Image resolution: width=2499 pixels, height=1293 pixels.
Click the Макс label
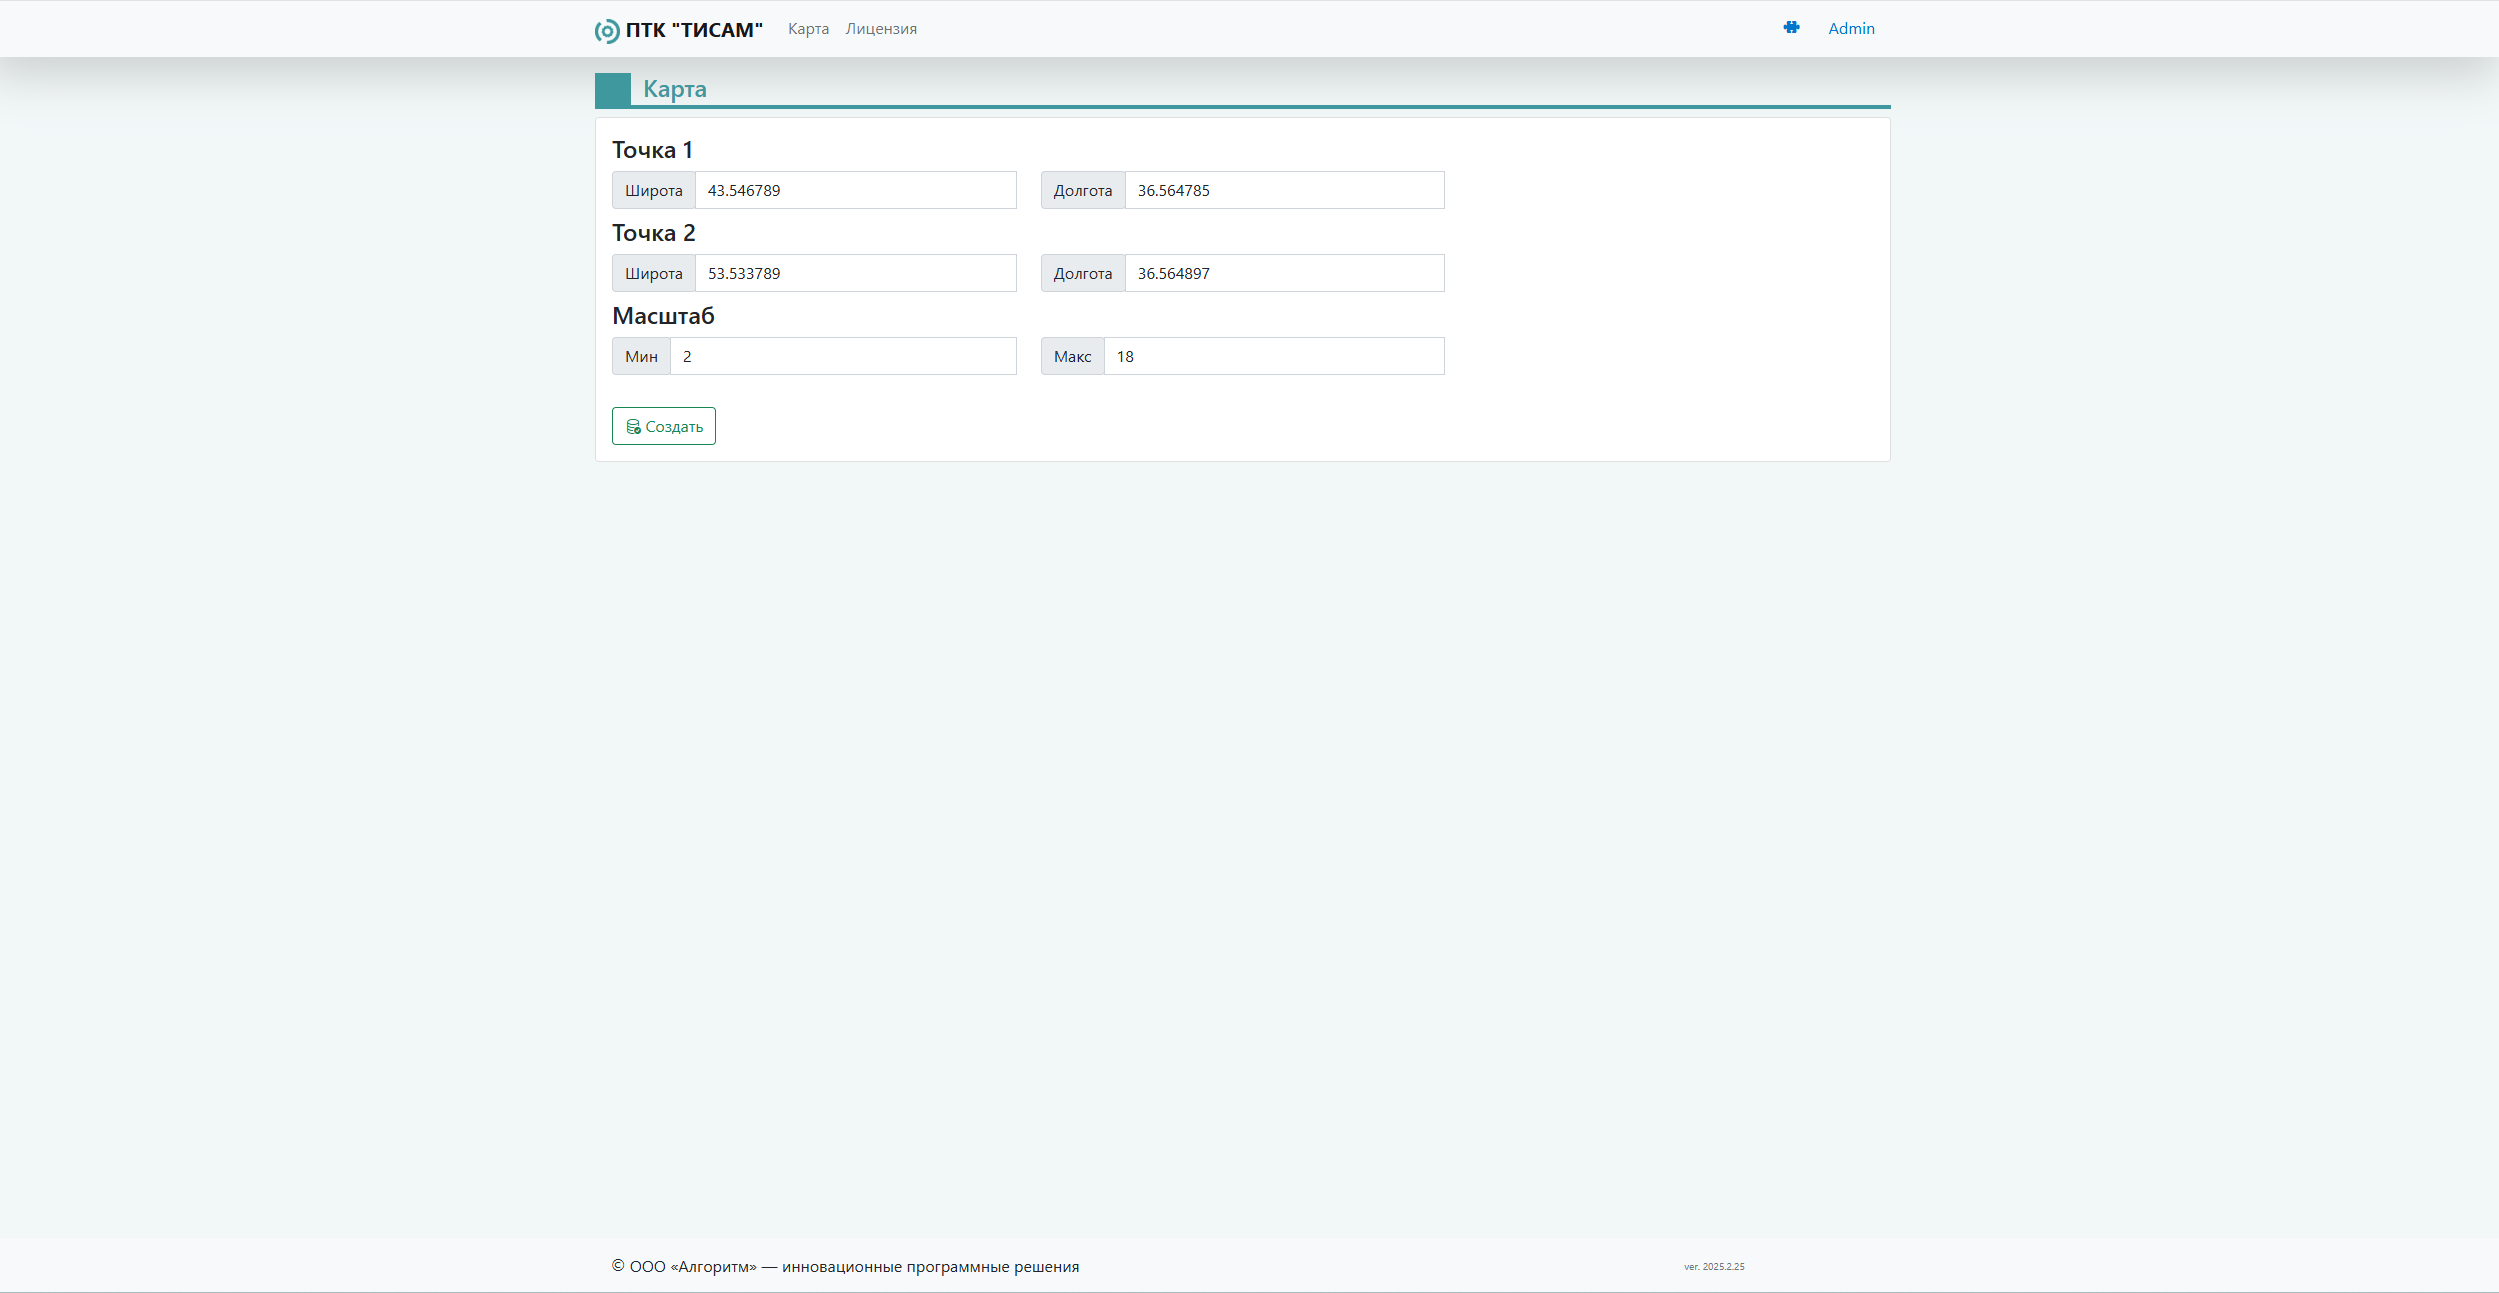[x=1073, y=356]
